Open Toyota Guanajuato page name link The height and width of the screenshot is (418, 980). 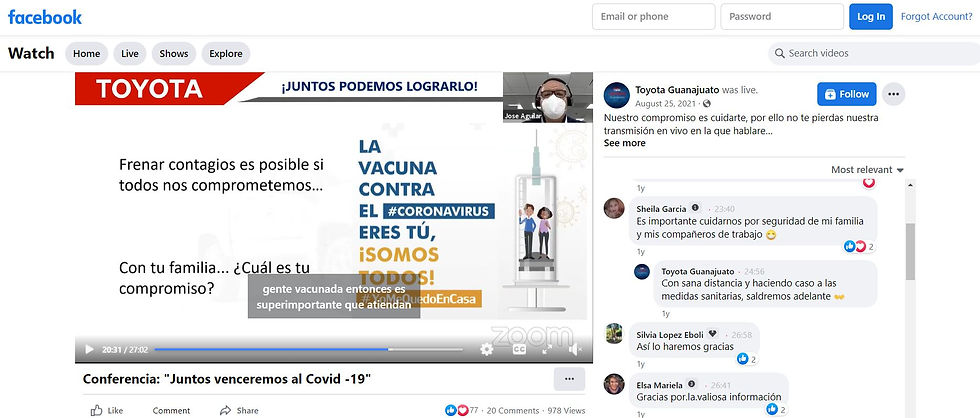[677, 90]
